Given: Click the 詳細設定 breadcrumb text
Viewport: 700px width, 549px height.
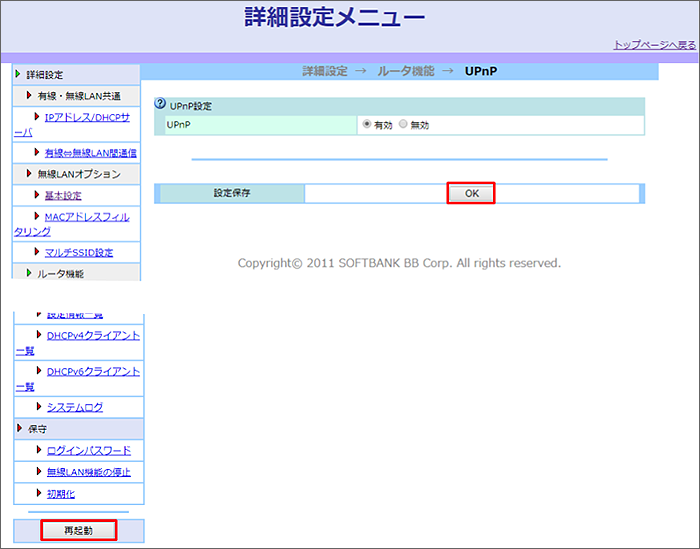Looking at the screenshot, I should click(x=325, y=71).
